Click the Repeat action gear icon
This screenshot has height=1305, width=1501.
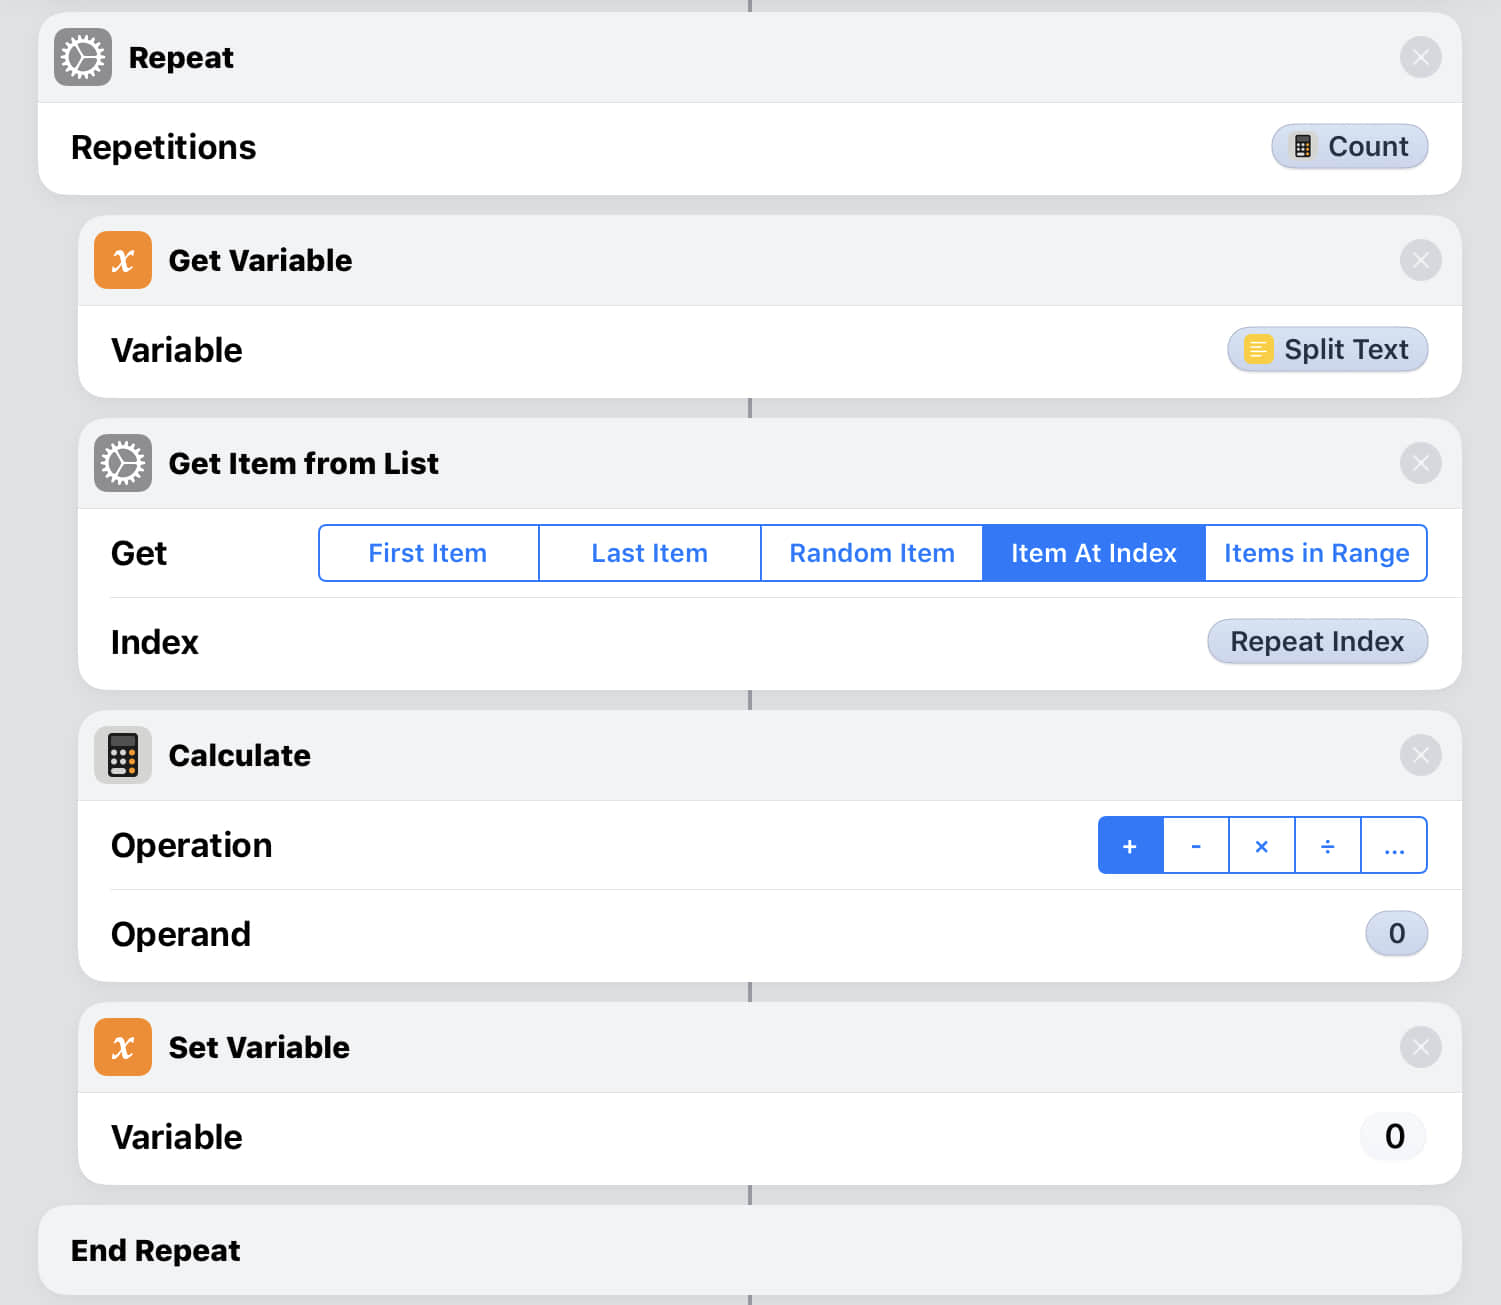pyautogui.click(x=83, y=57)
